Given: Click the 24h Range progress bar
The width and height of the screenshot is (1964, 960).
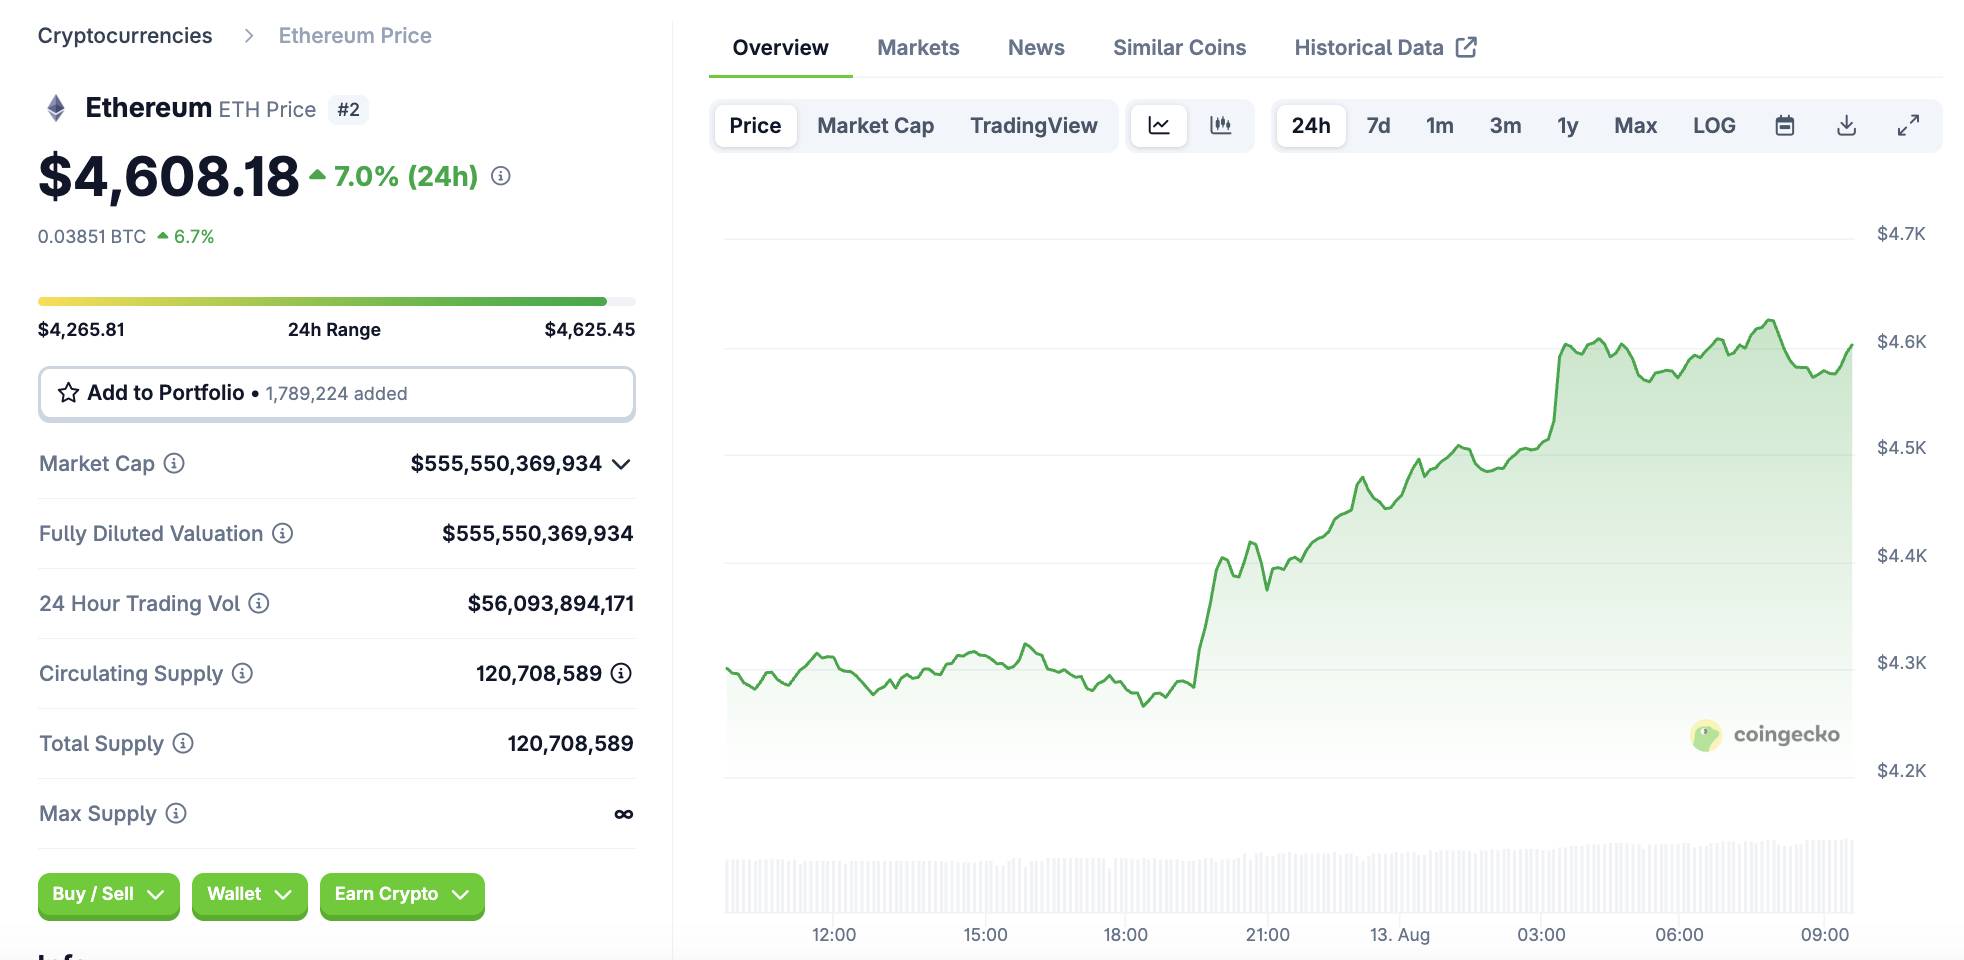Looking at the screenshot, I should tap(337, 301).
